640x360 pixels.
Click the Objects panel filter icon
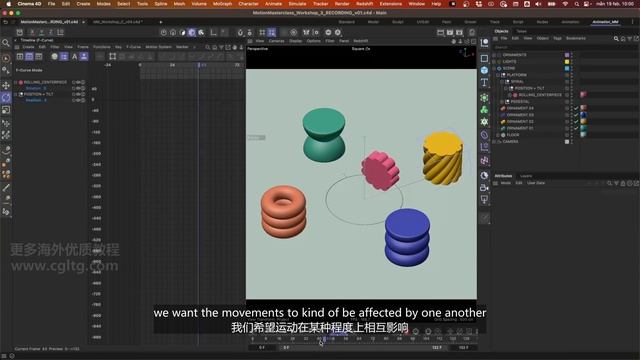pyautogui.click(x=629, y=38)
